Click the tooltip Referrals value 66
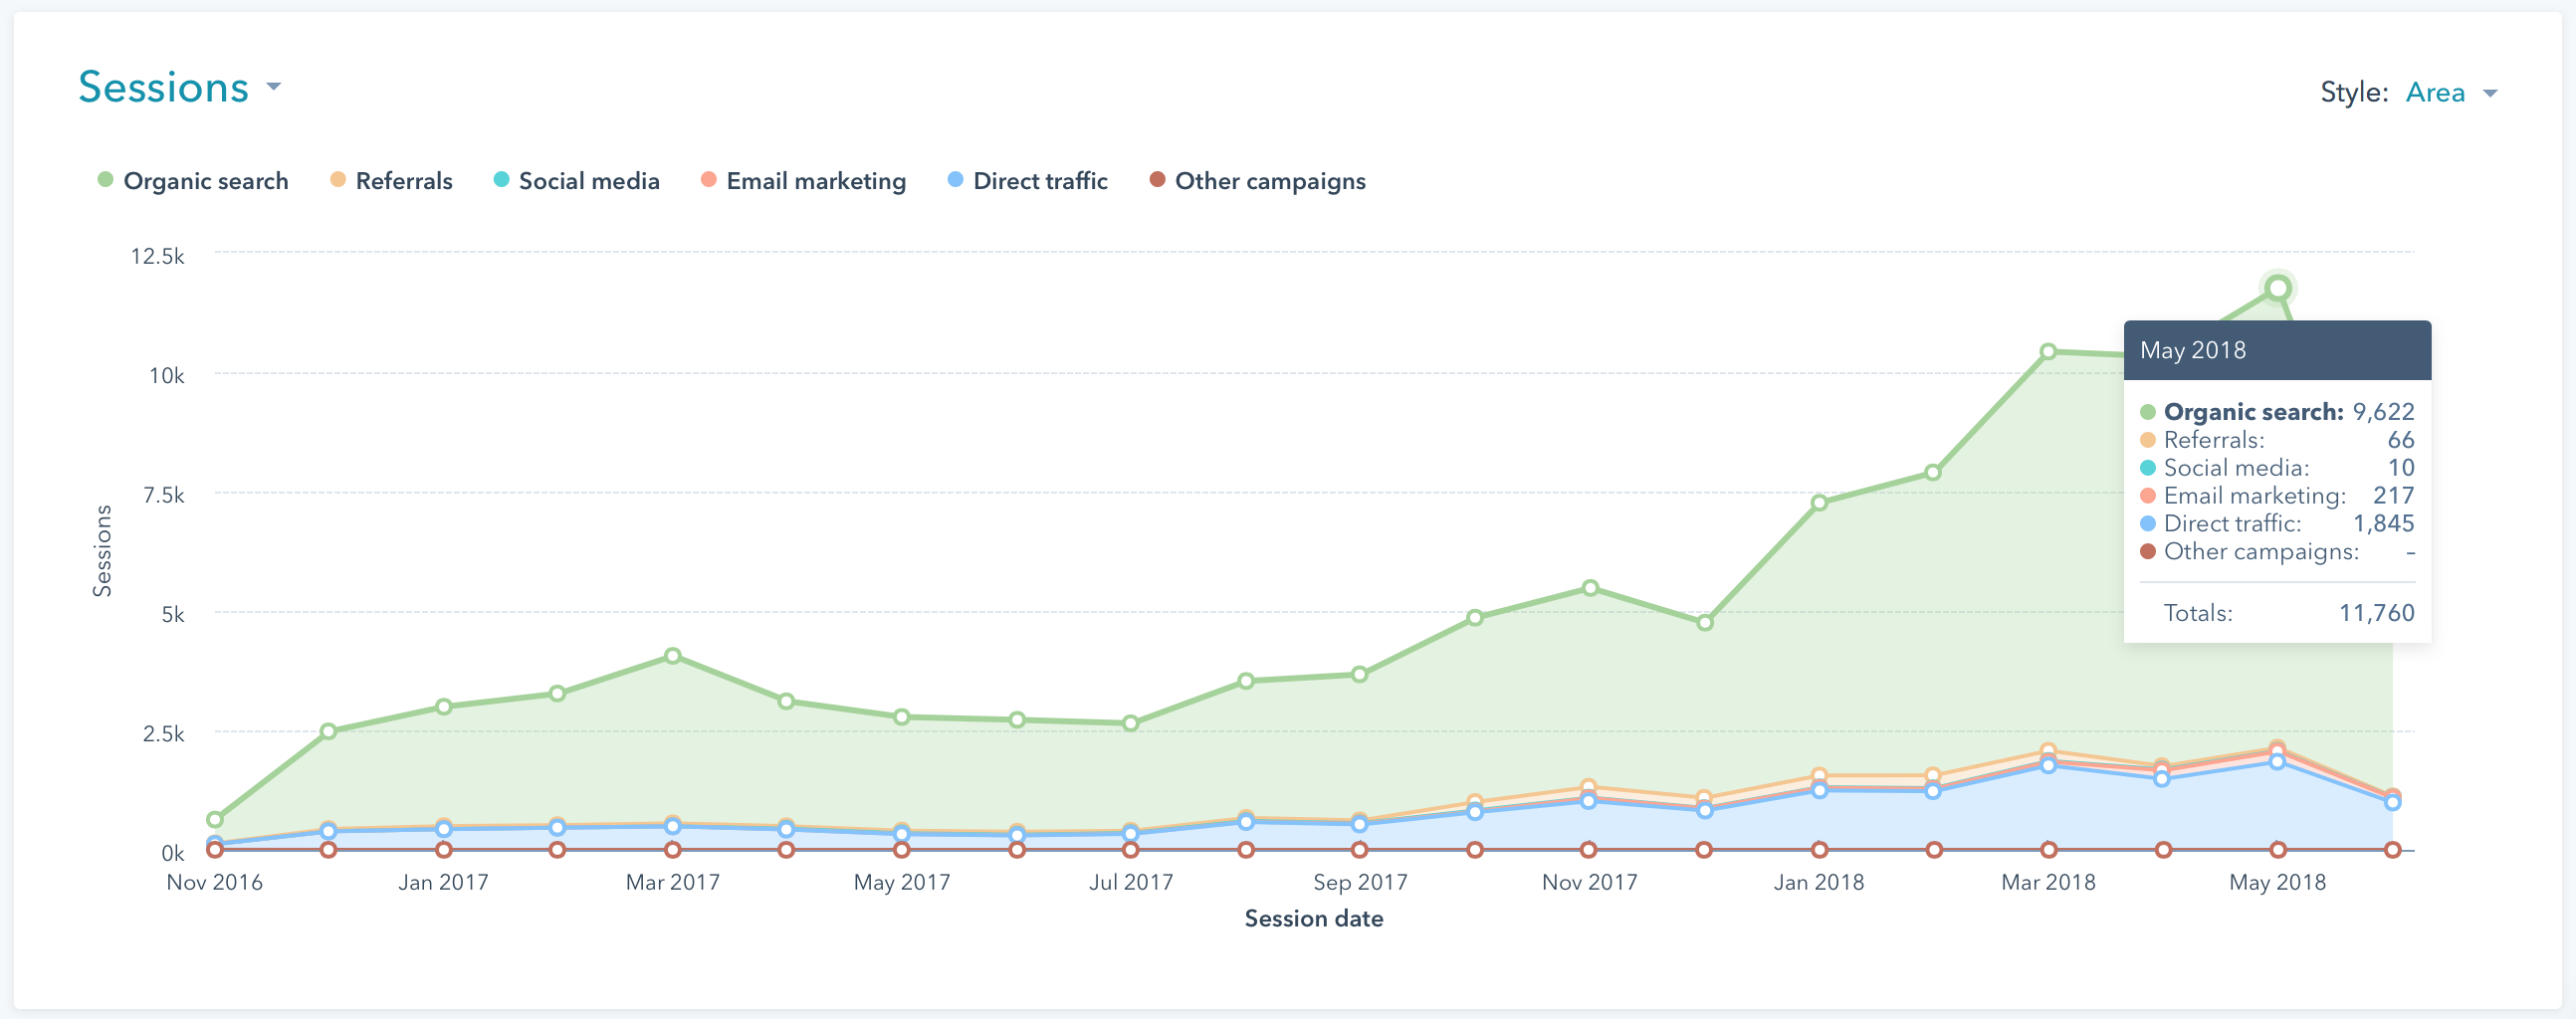 (x=2401, y=439)
